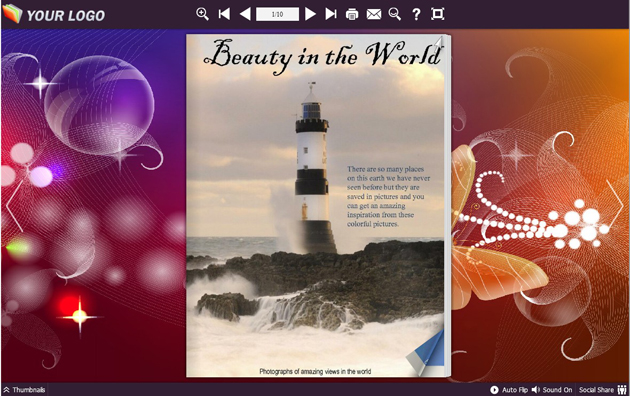Jump to the first page
The image size is (630, 396).
(x=224, y=14)
